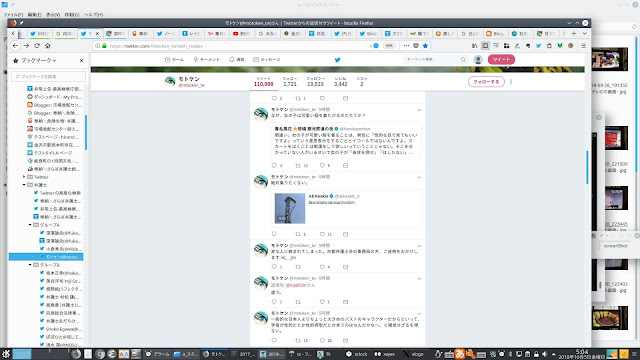
Task: Open Firefox Library icon in toolbar
Action: point(474,46)
